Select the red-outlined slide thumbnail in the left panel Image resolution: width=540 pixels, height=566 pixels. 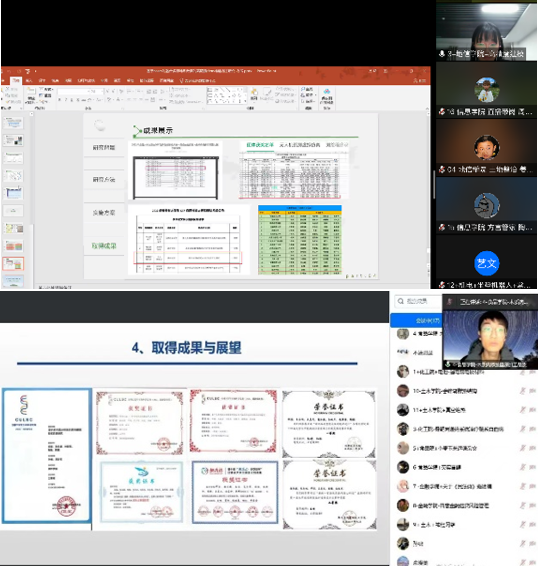[13, 264]
